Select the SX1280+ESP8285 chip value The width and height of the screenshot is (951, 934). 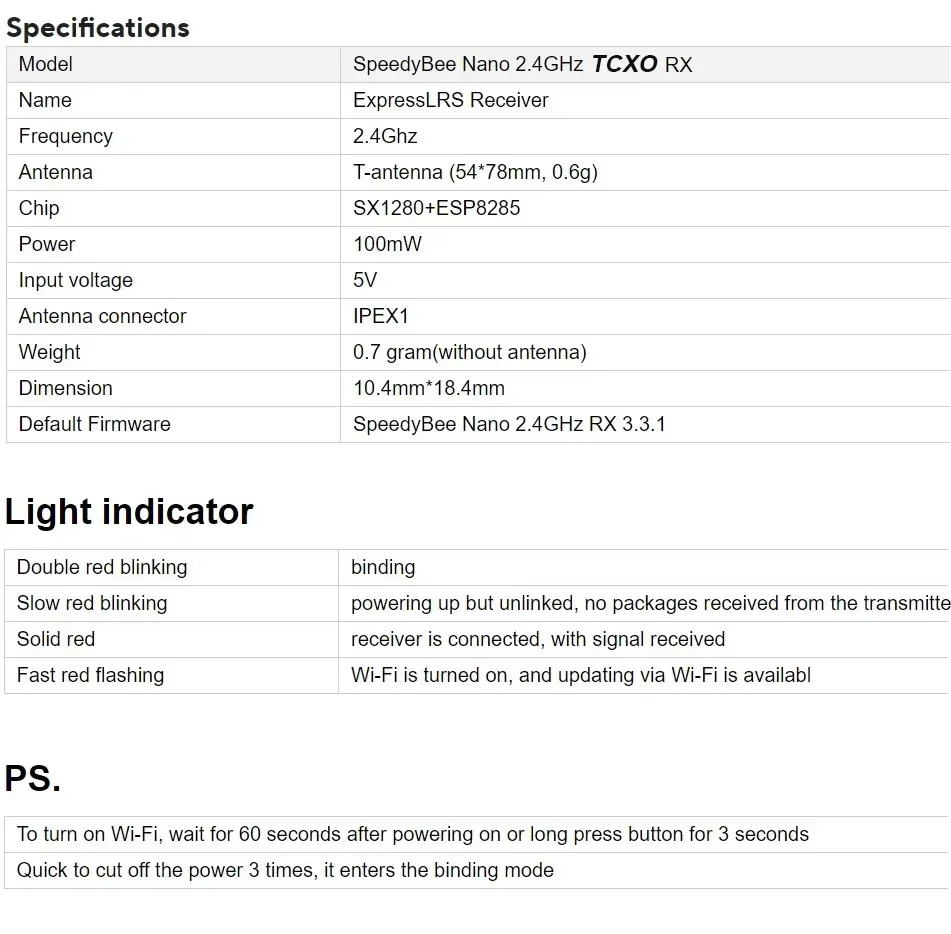437,208
